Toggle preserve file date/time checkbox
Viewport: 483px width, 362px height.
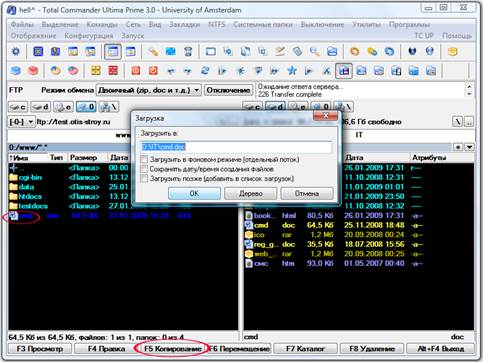pos(144,169)
